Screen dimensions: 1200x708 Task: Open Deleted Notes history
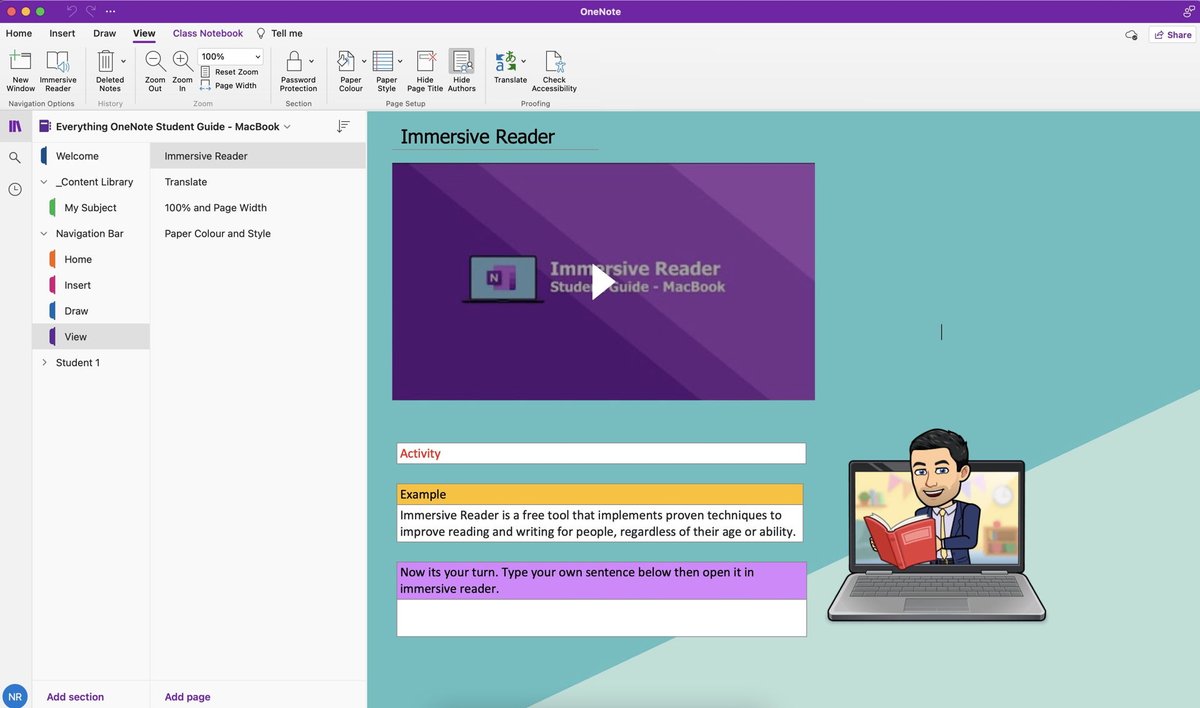pos(109,71)
